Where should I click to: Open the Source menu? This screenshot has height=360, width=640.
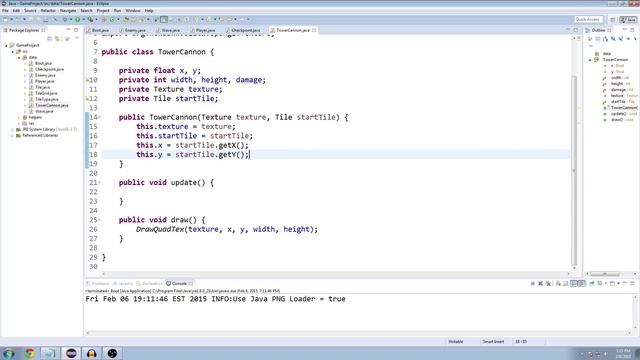[30, 11]
